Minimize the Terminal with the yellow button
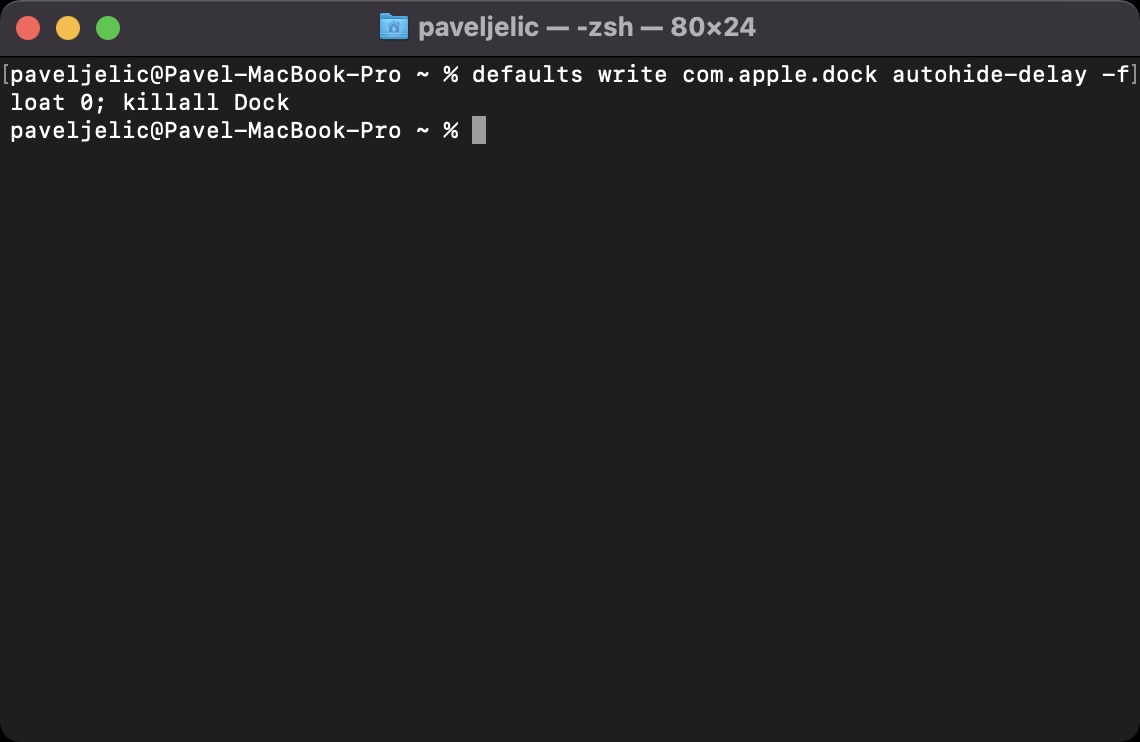 click(68, 28)
